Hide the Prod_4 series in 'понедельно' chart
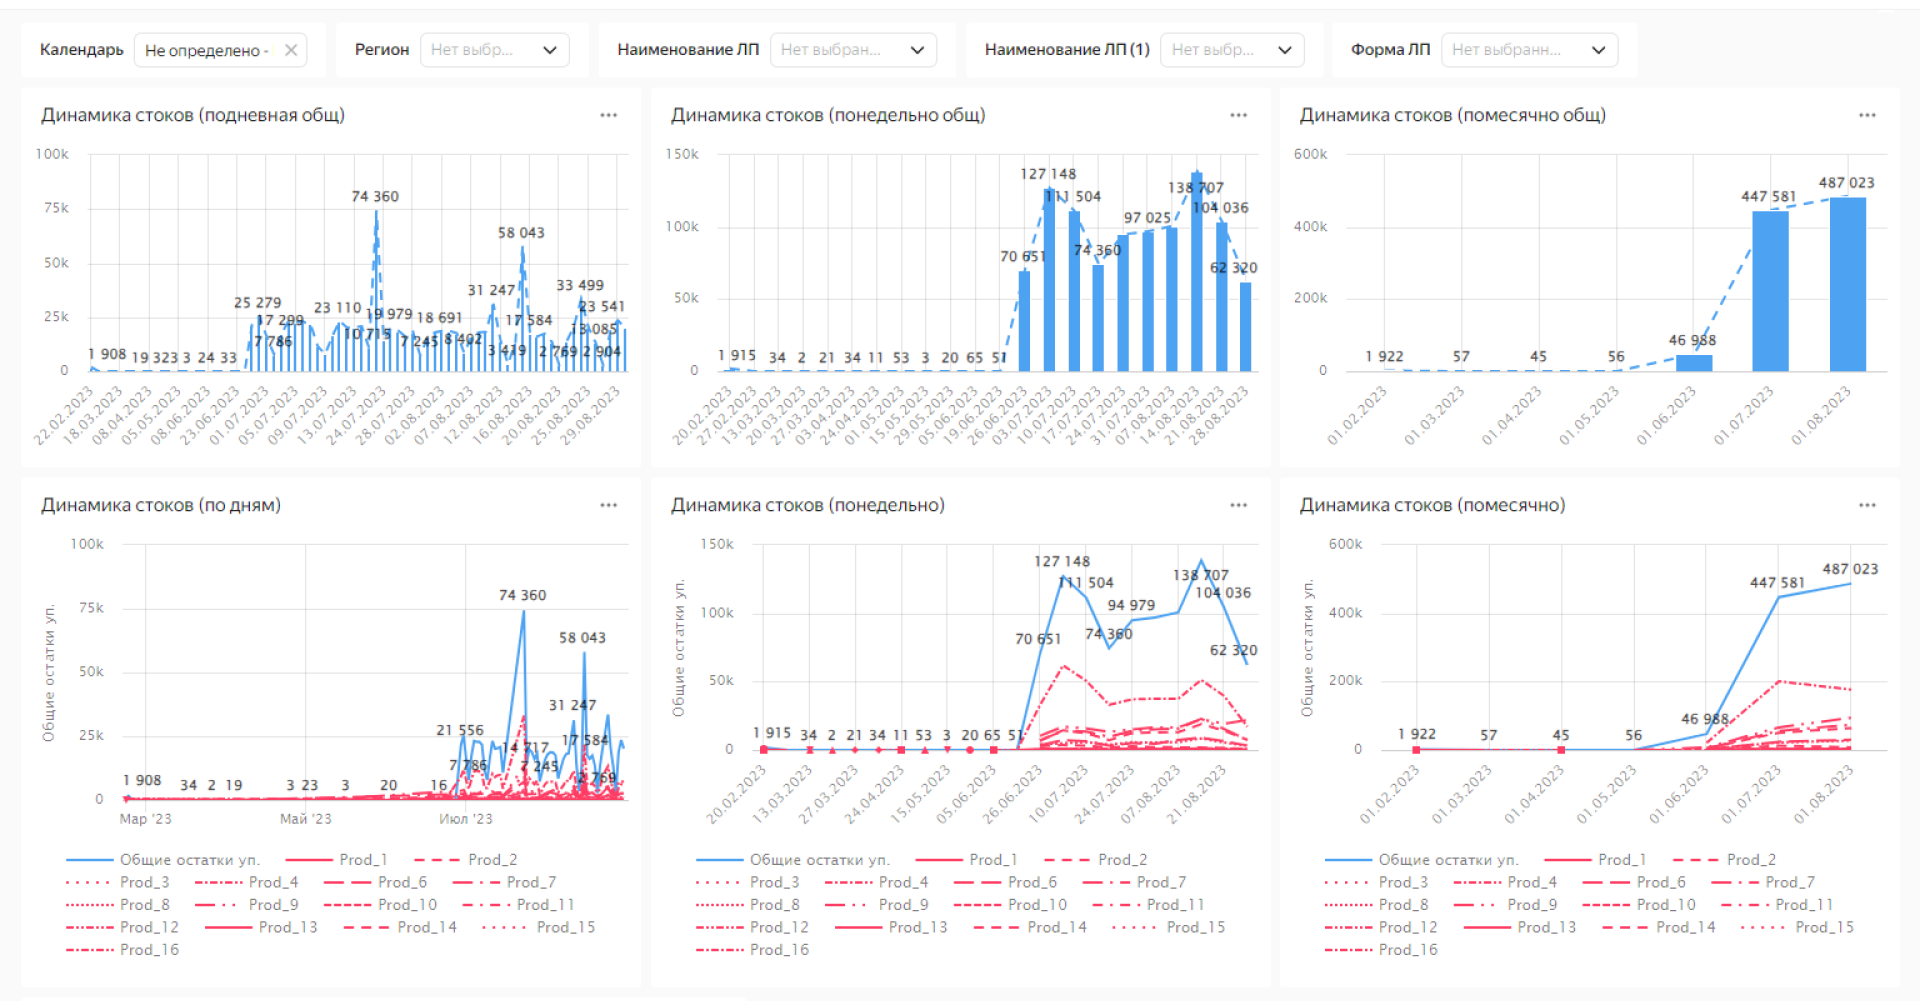The width and height of the screenshot is (1920, 1001). (877, 882)
